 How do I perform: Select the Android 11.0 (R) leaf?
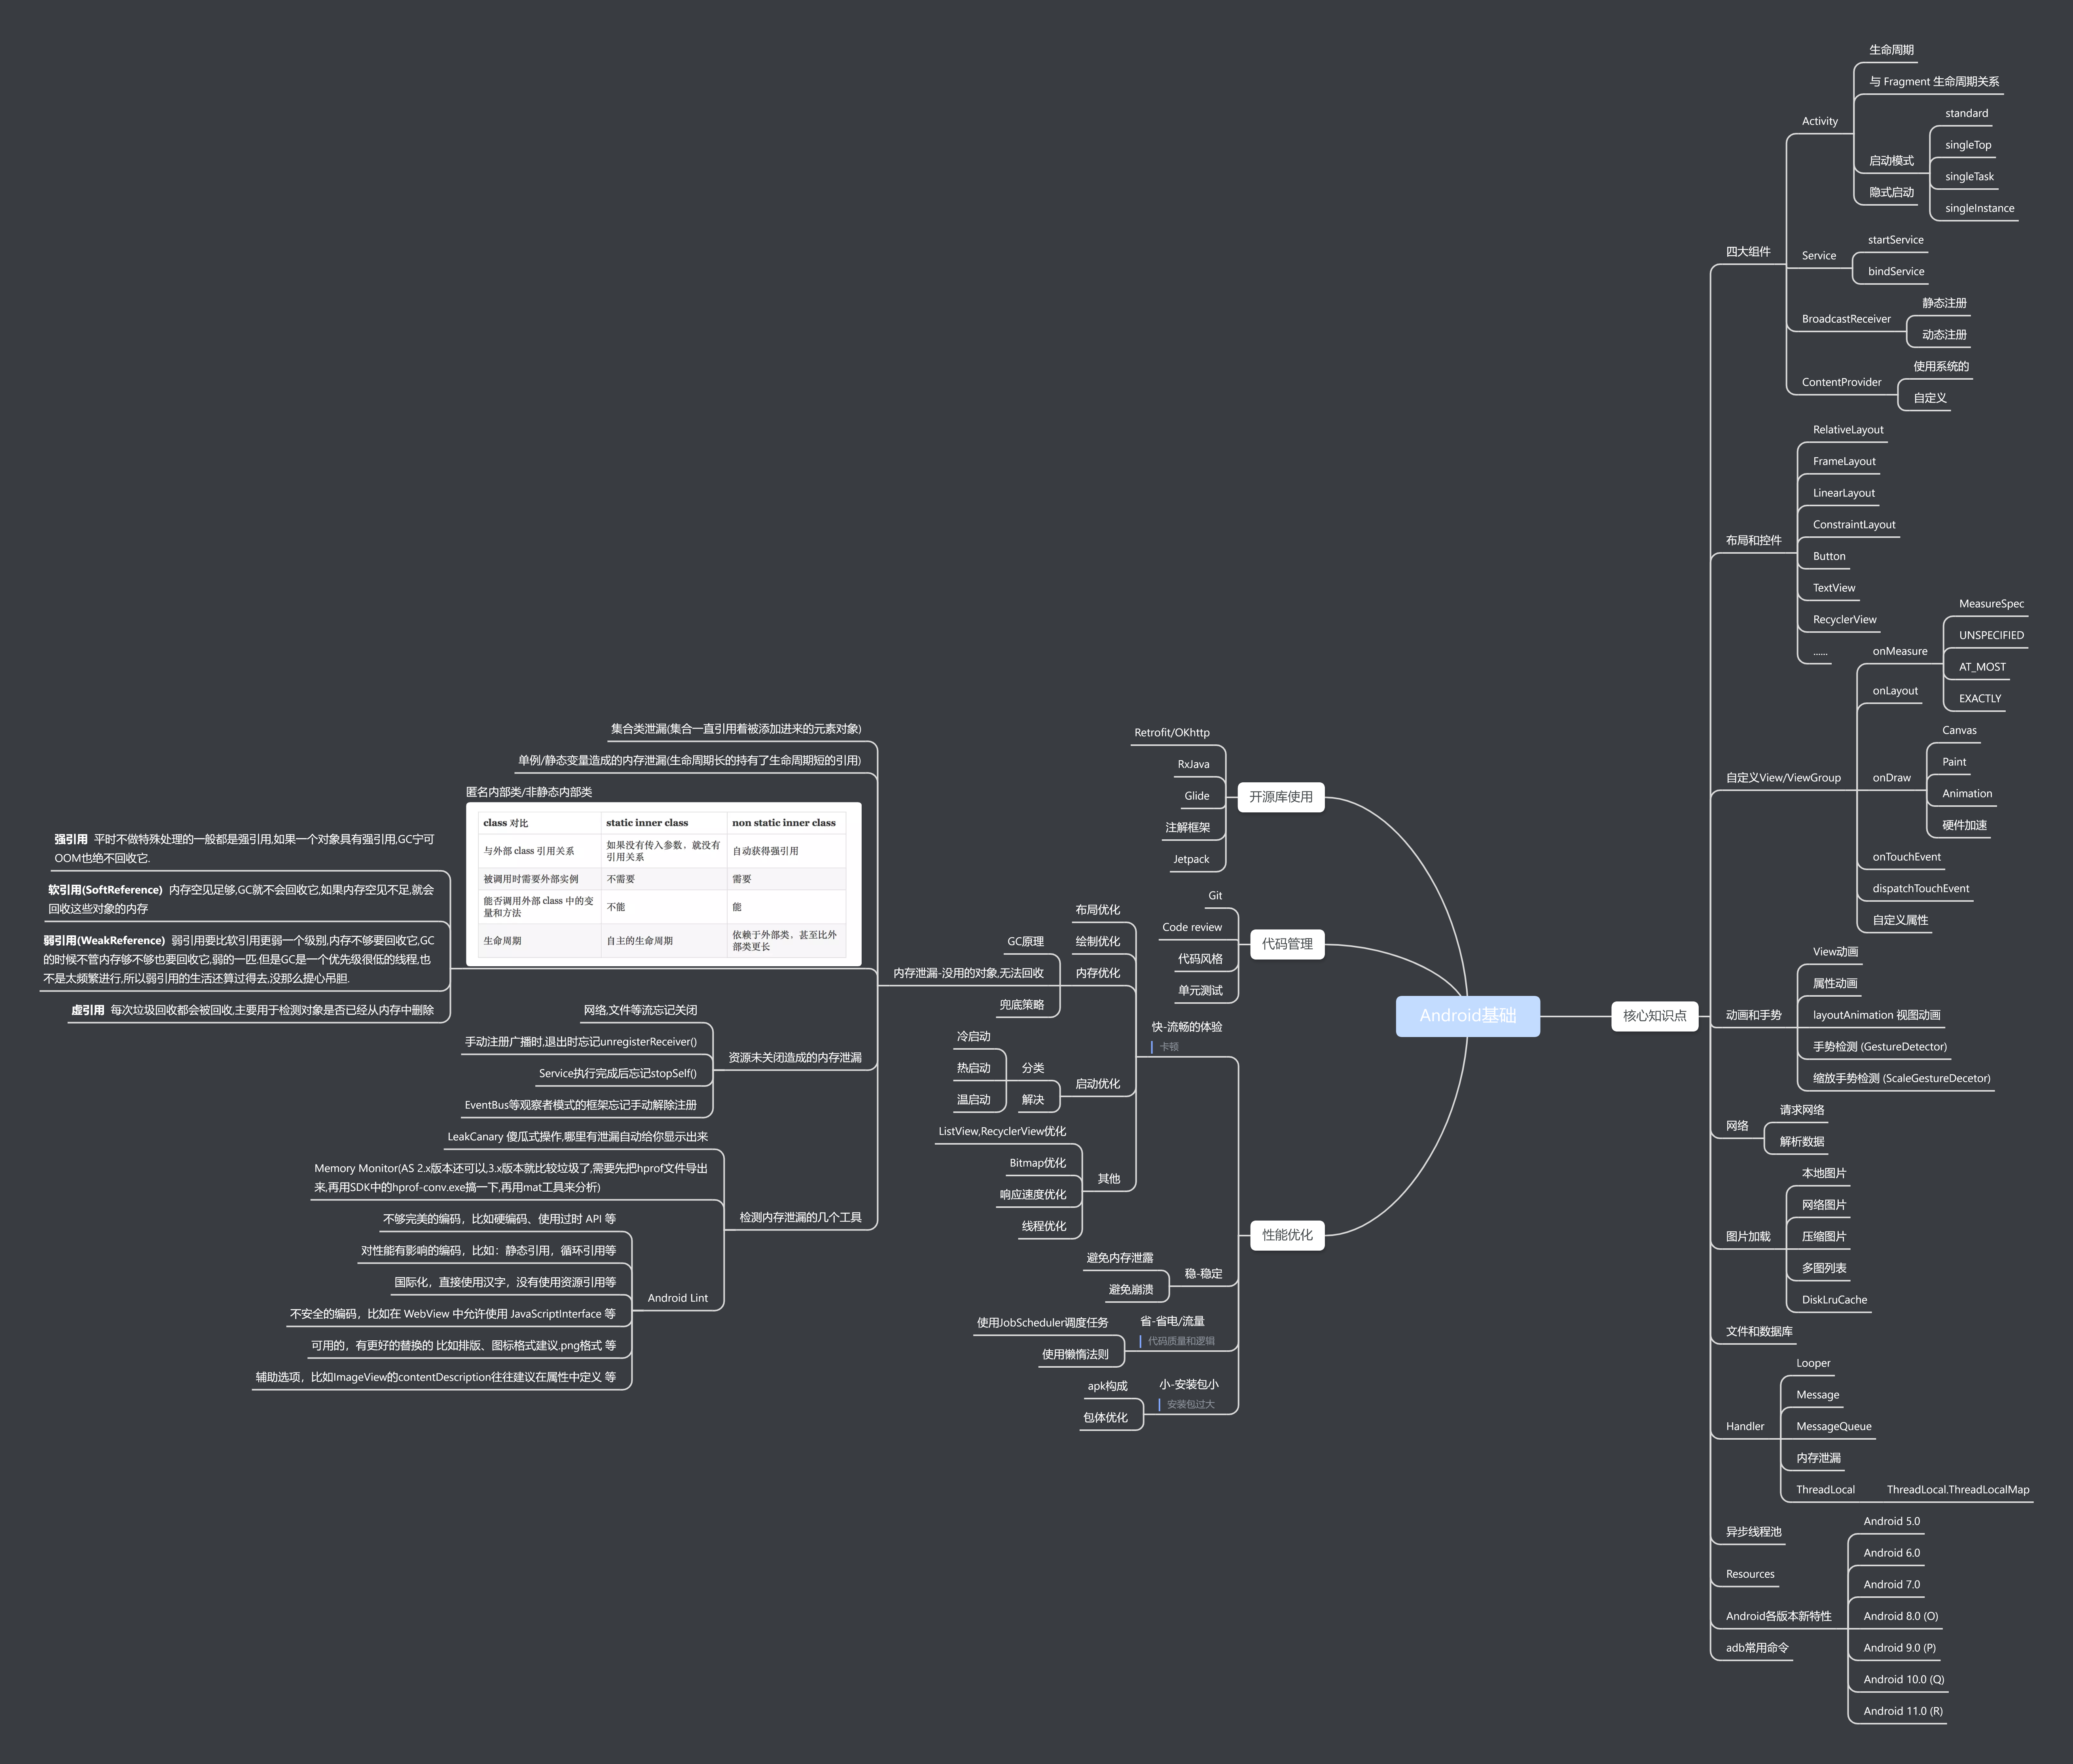(1902, 1711)
